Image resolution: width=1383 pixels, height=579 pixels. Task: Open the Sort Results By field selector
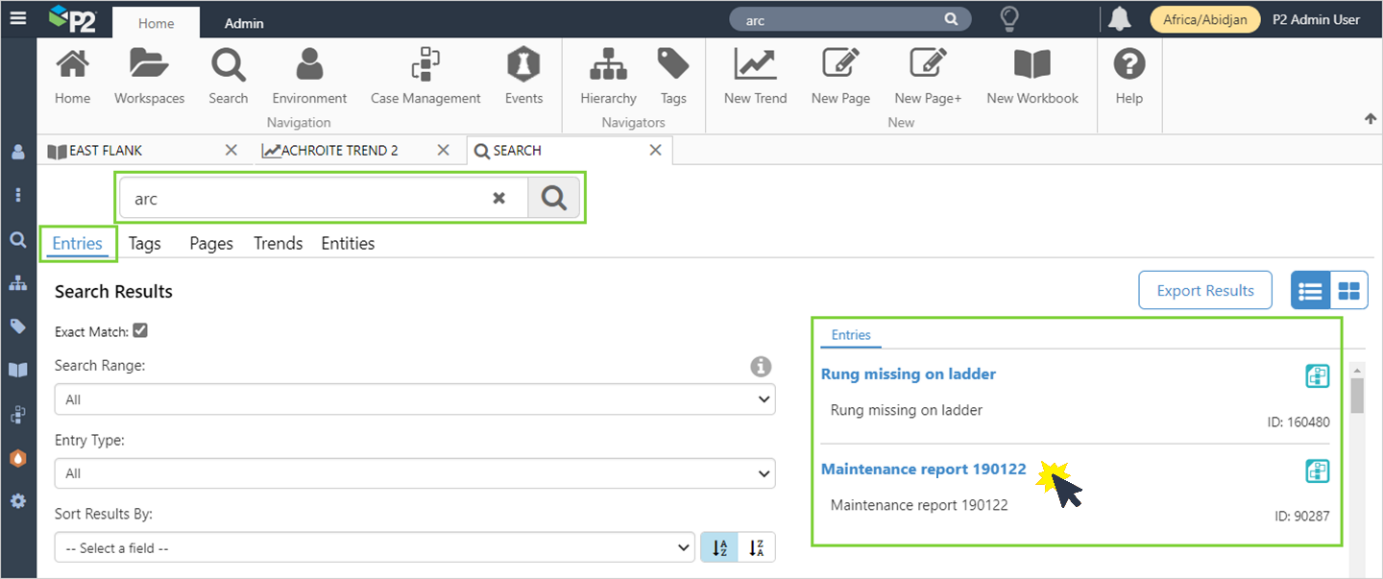pos(375,548)
